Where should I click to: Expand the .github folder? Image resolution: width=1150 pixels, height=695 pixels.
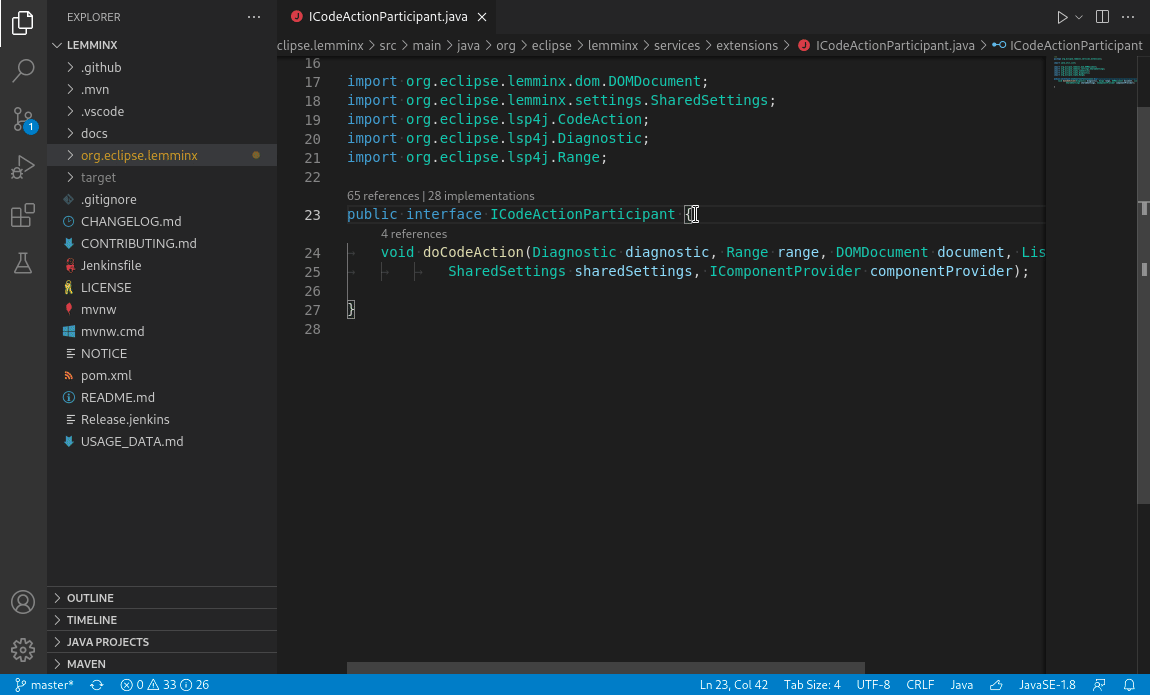click(x=70, y=67)
